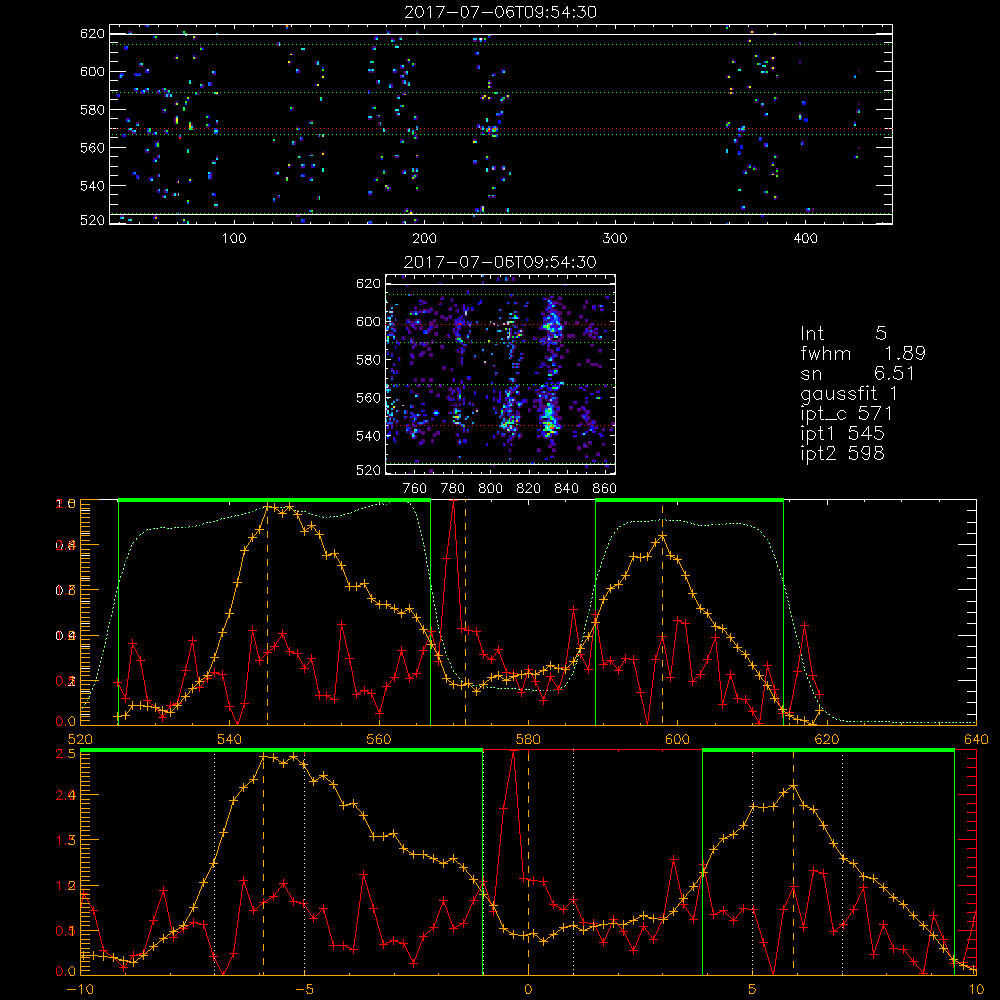This screenshot has width=1000, height=1000.
Task: Click the top spectrogram title 2017-07-06T09:54:30
Action: click(x=500, y=12)
